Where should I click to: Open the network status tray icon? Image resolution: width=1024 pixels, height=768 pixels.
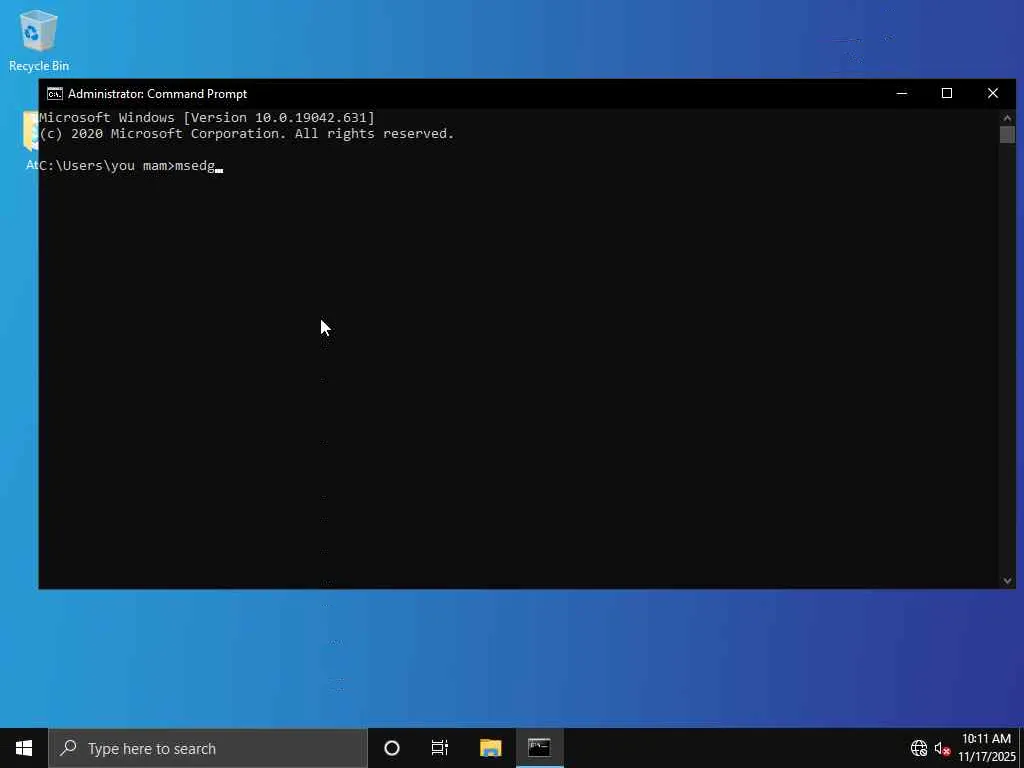(x=919, y=748)
